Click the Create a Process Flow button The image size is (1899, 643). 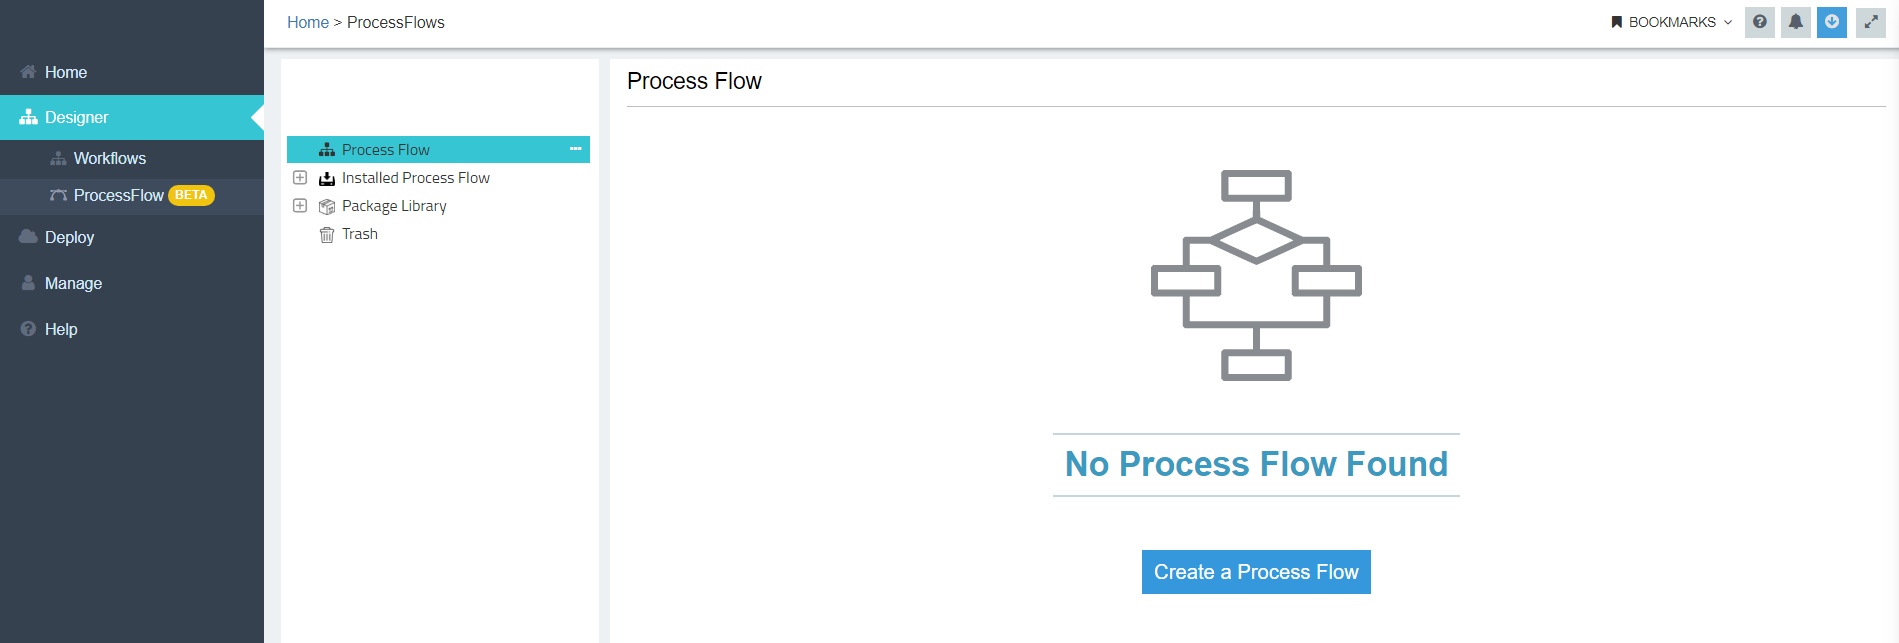(x=1256, y=572)
